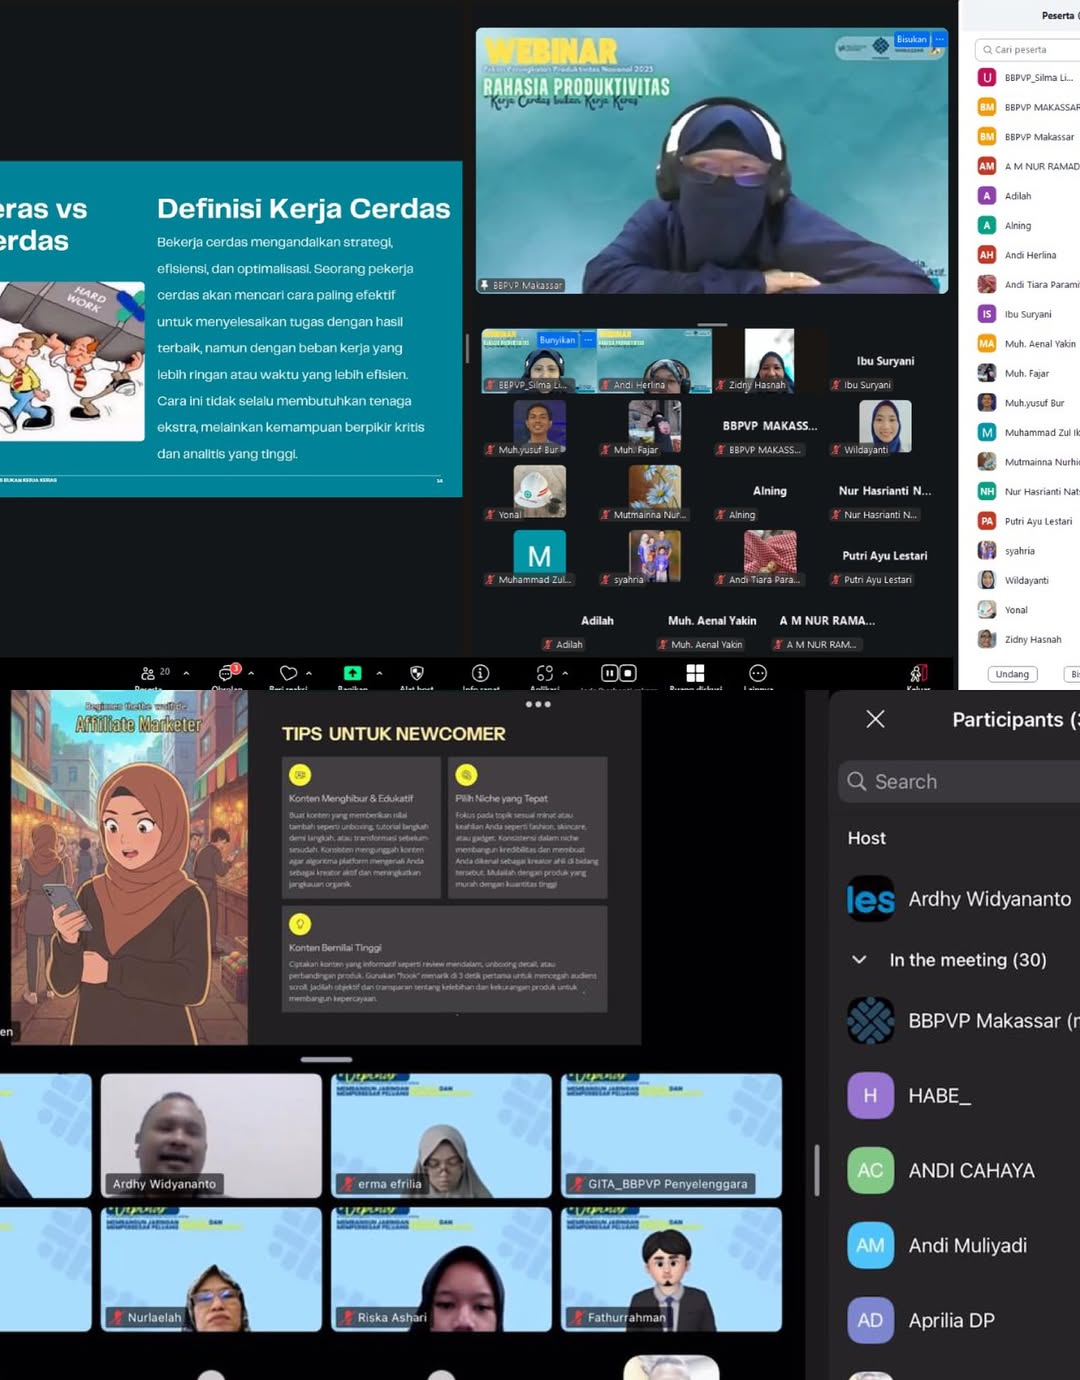The width and height of the screenshot is (1080, 1380).
Task: Click the More (Lainnya) ellipsis icon
Action: pos(758,674)
